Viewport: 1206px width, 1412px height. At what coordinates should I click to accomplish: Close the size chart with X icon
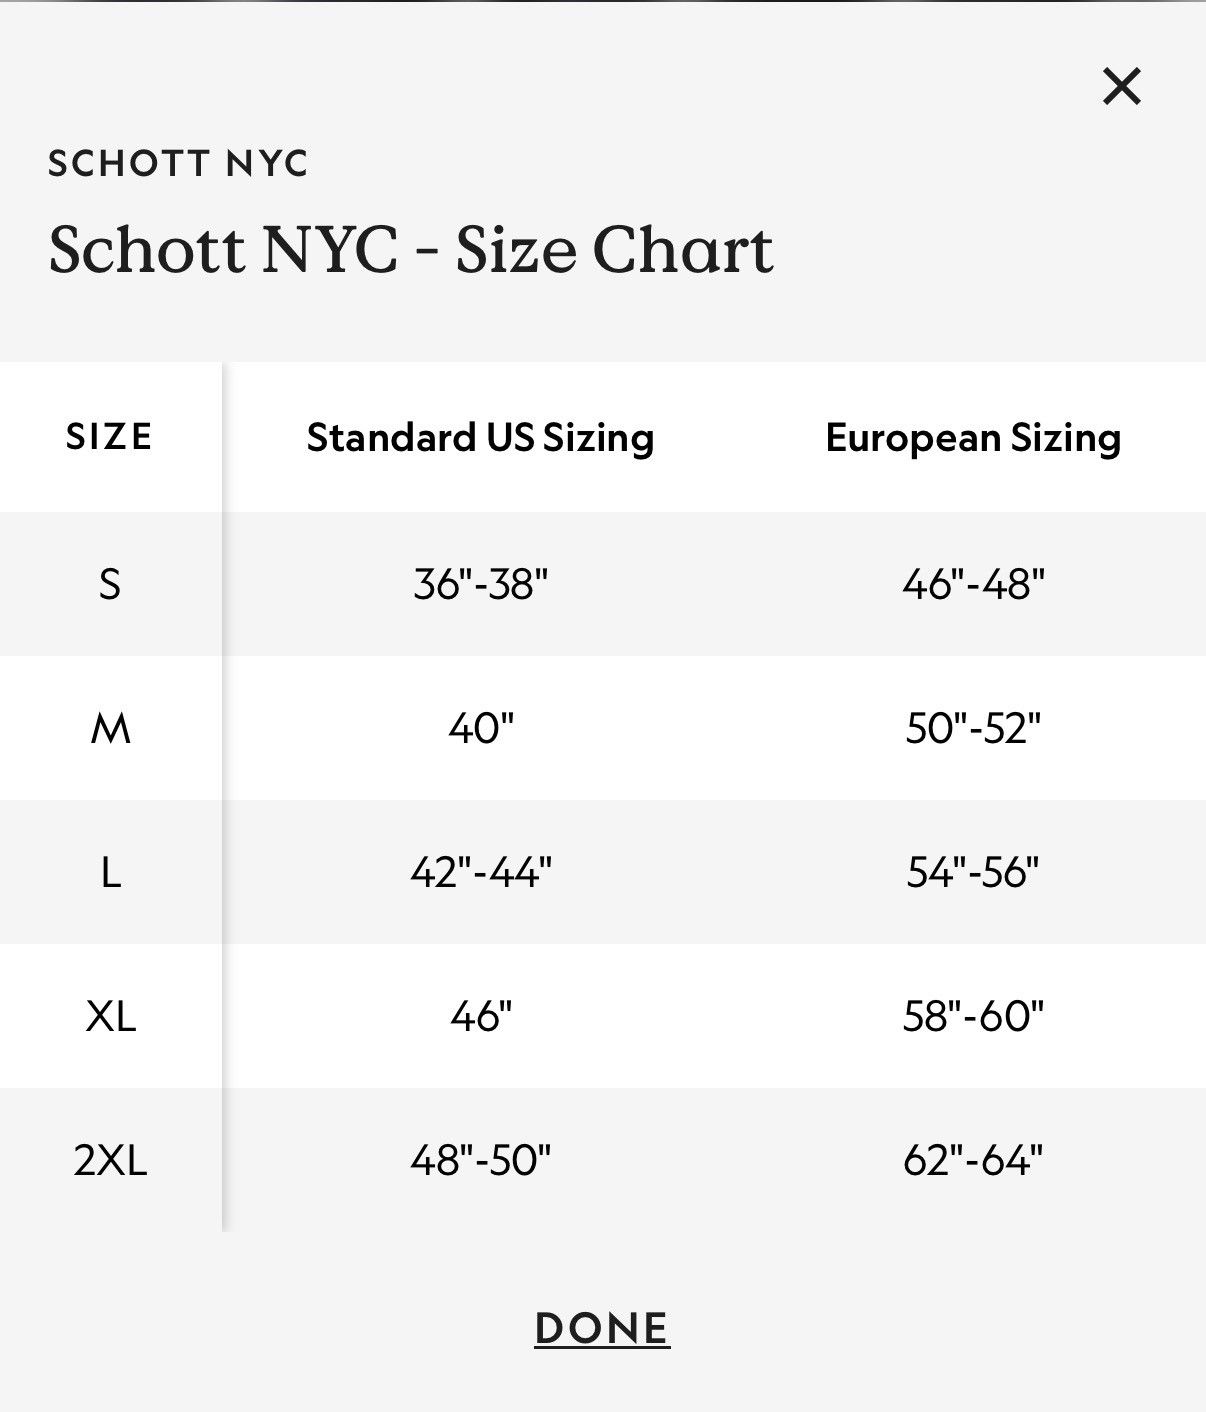[1122, 86]
